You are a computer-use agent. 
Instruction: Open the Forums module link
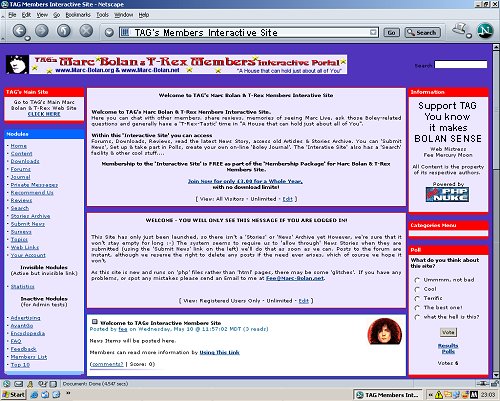(x=20, y=169)
